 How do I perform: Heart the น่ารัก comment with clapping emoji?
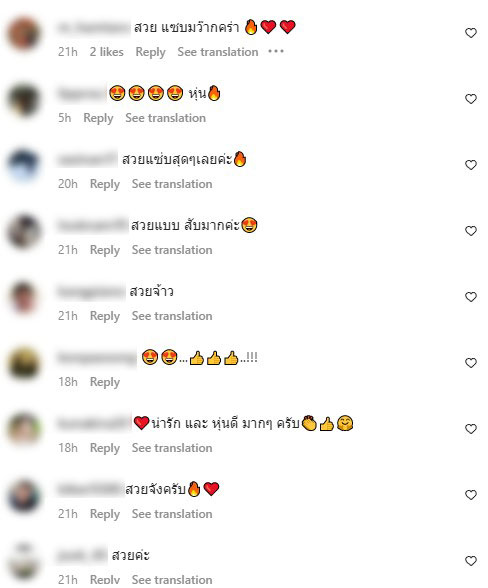click(x=470, y=429)
